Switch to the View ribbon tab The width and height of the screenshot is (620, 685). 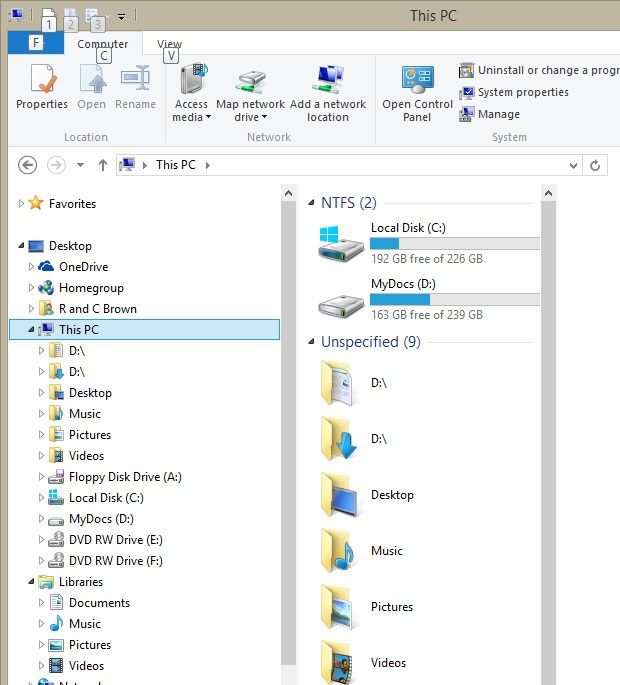point(169,44)
